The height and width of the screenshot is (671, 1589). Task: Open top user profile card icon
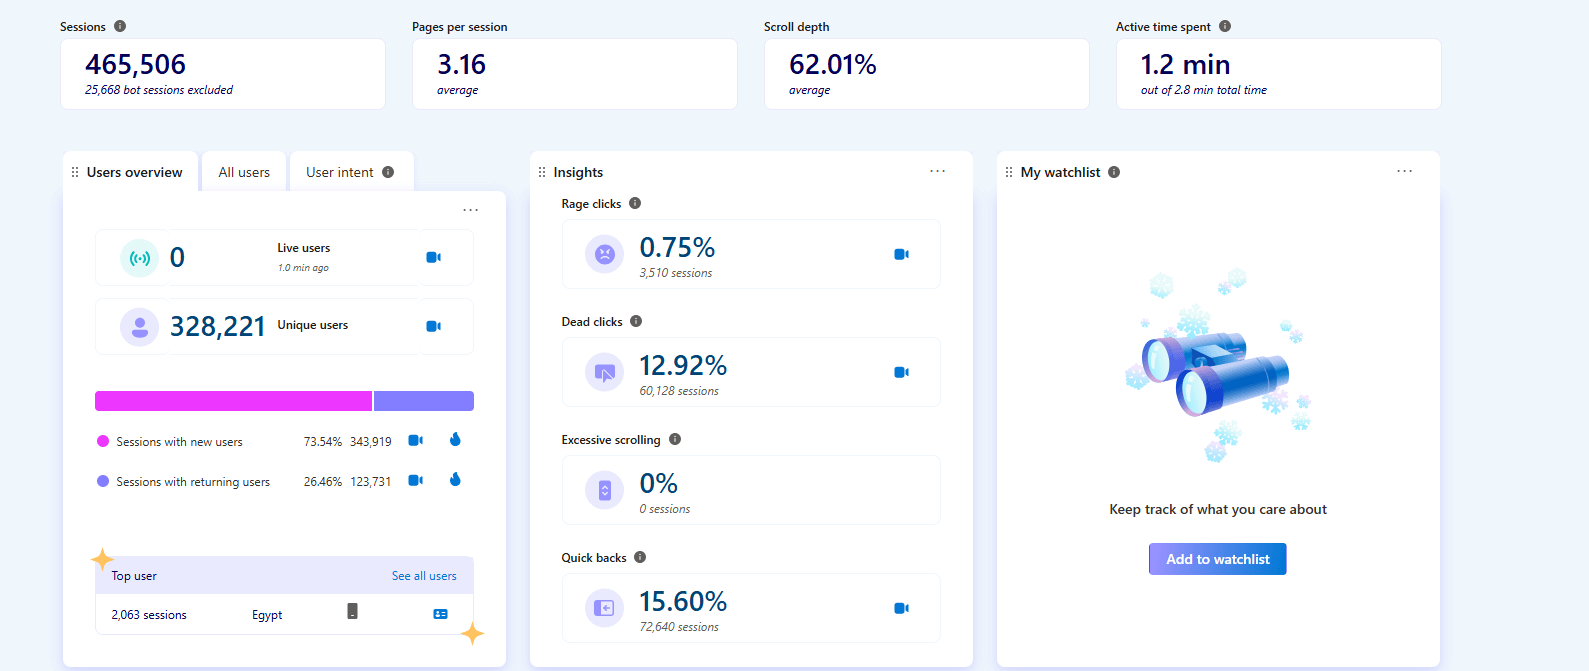[x=440, y=614]
